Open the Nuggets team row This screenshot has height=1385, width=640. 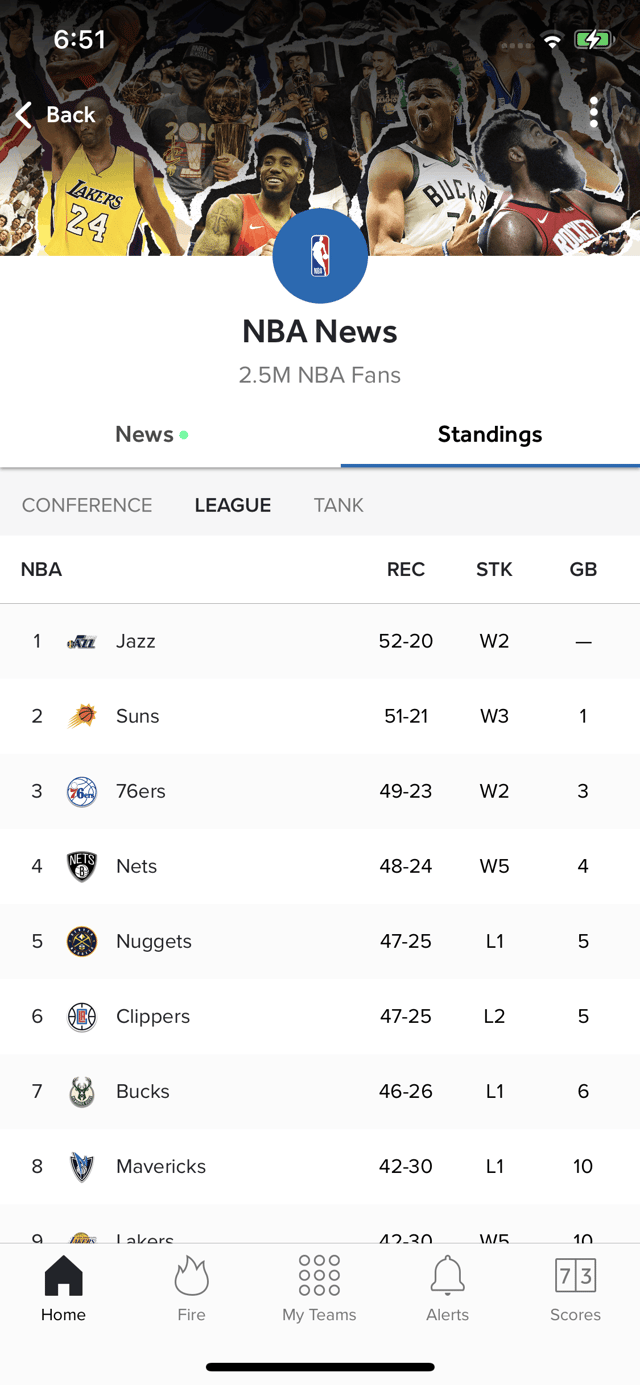tap(320, 941)
